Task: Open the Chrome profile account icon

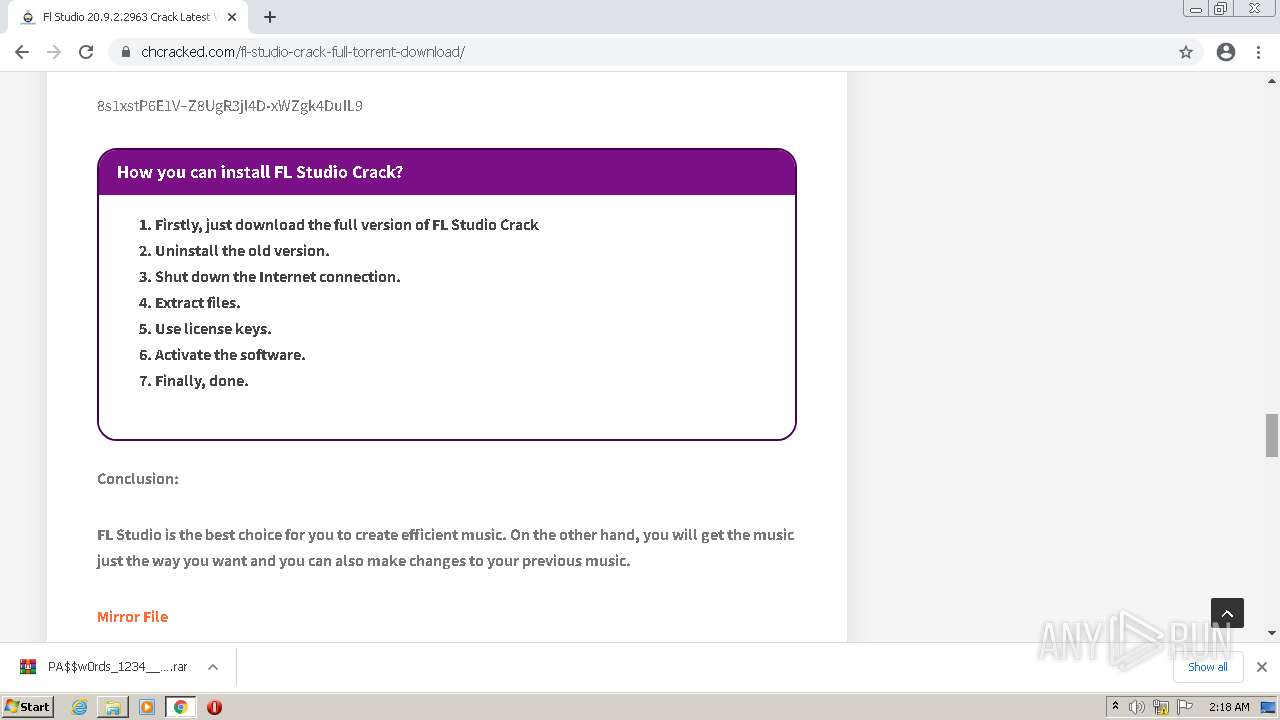Action: (x=1226, y=52)
